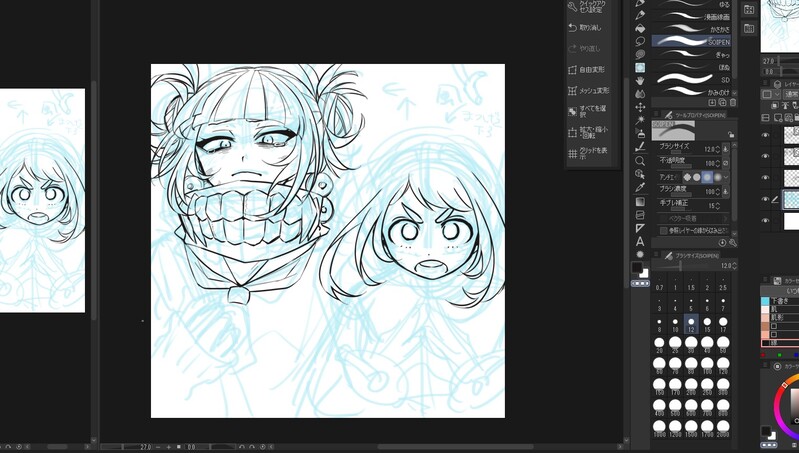The width and height of the screenshot is (799, 453).
Task: Hide the selected light-blue sketch layer
Action: (765, 199)
